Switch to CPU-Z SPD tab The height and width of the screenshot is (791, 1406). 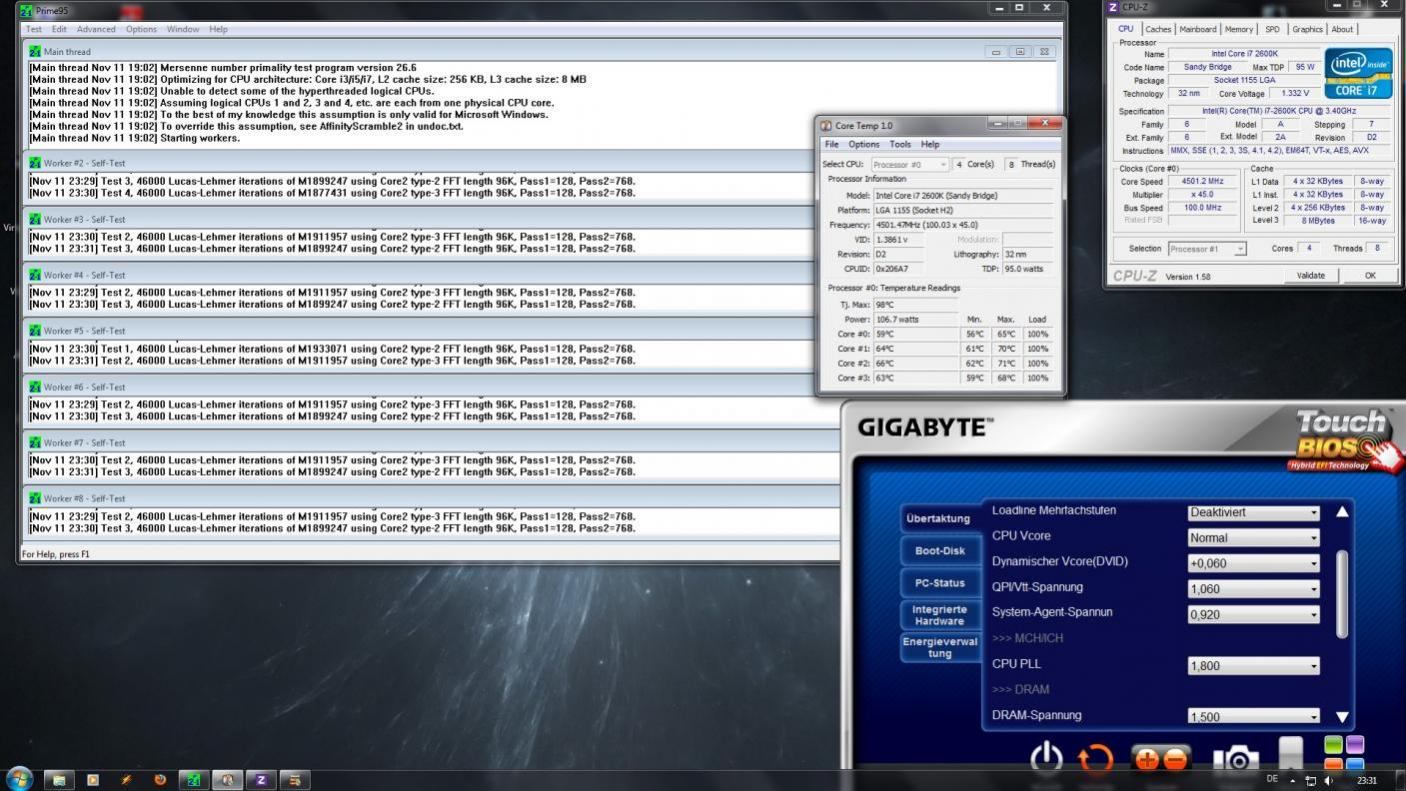pos(1272,29)
